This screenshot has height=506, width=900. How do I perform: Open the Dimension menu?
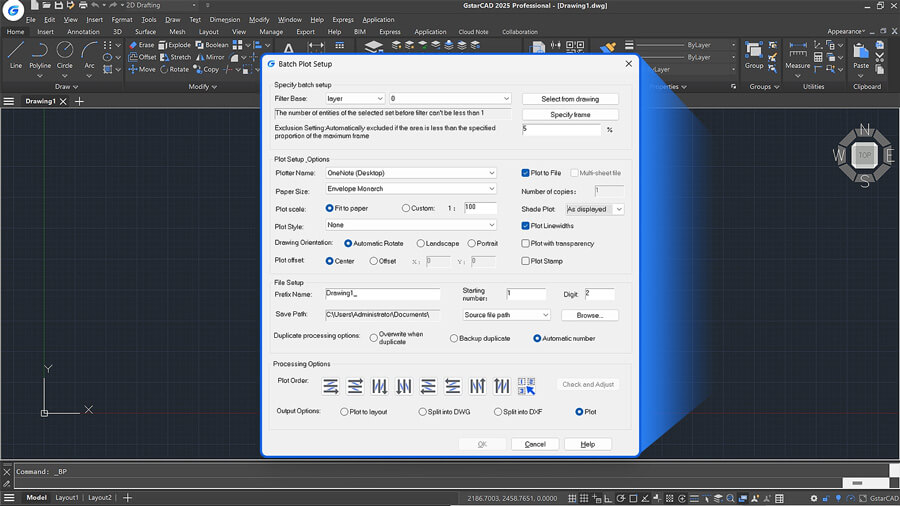click(x=224, y=20)
